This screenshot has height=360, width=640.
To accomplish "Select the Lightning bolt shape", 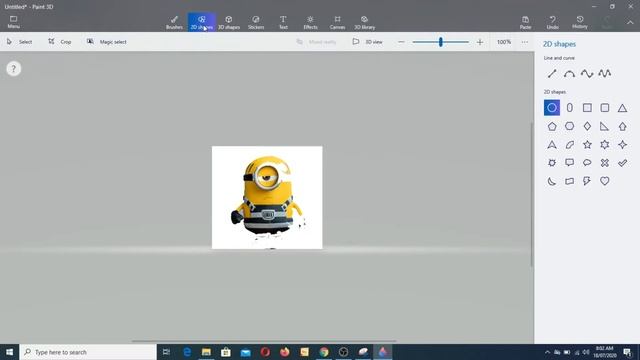I will click(587, 181).
